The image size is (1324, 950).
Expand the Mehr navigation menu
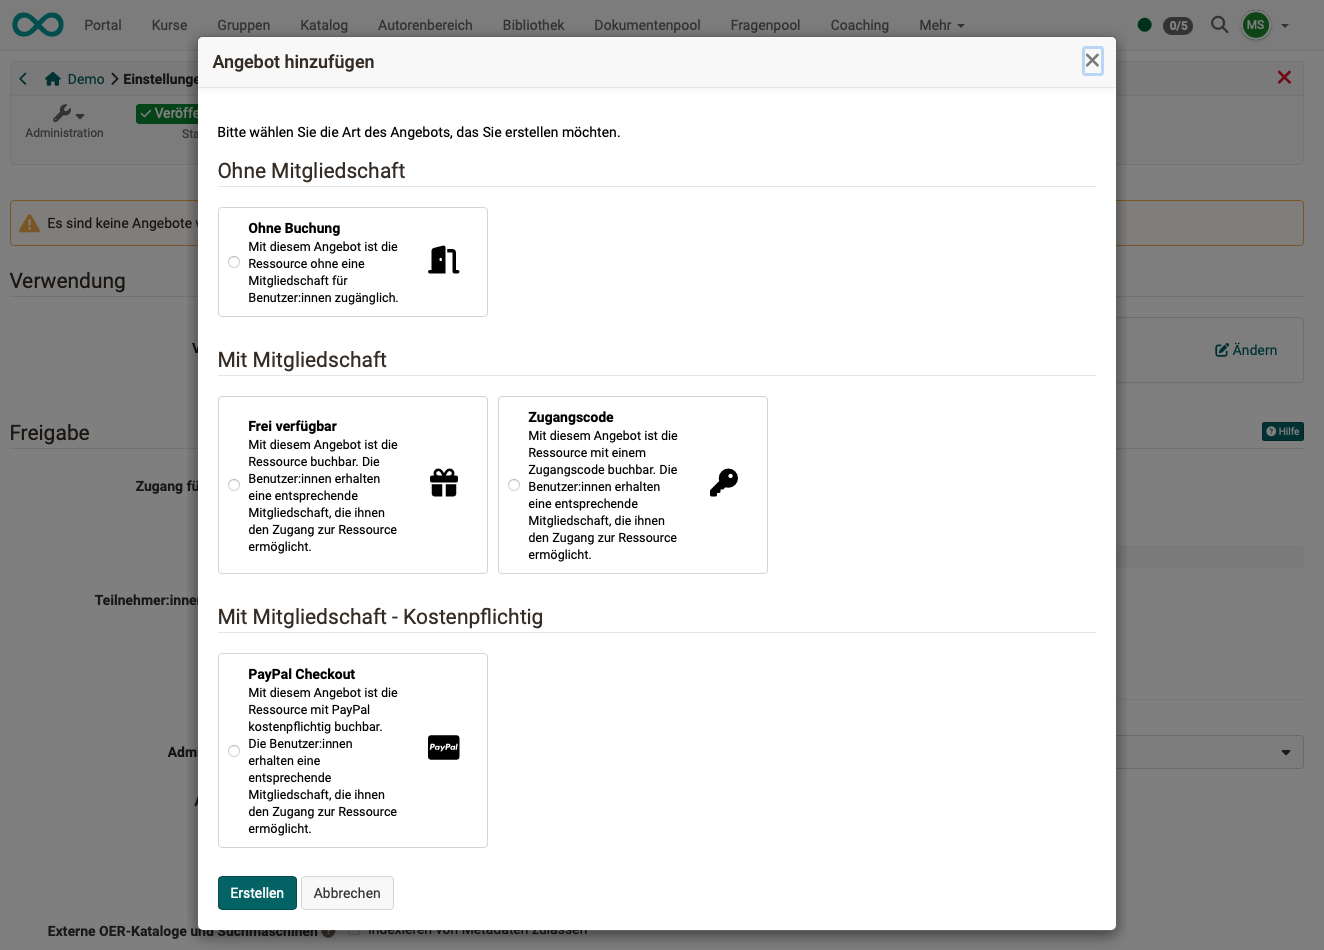[940, 25]
